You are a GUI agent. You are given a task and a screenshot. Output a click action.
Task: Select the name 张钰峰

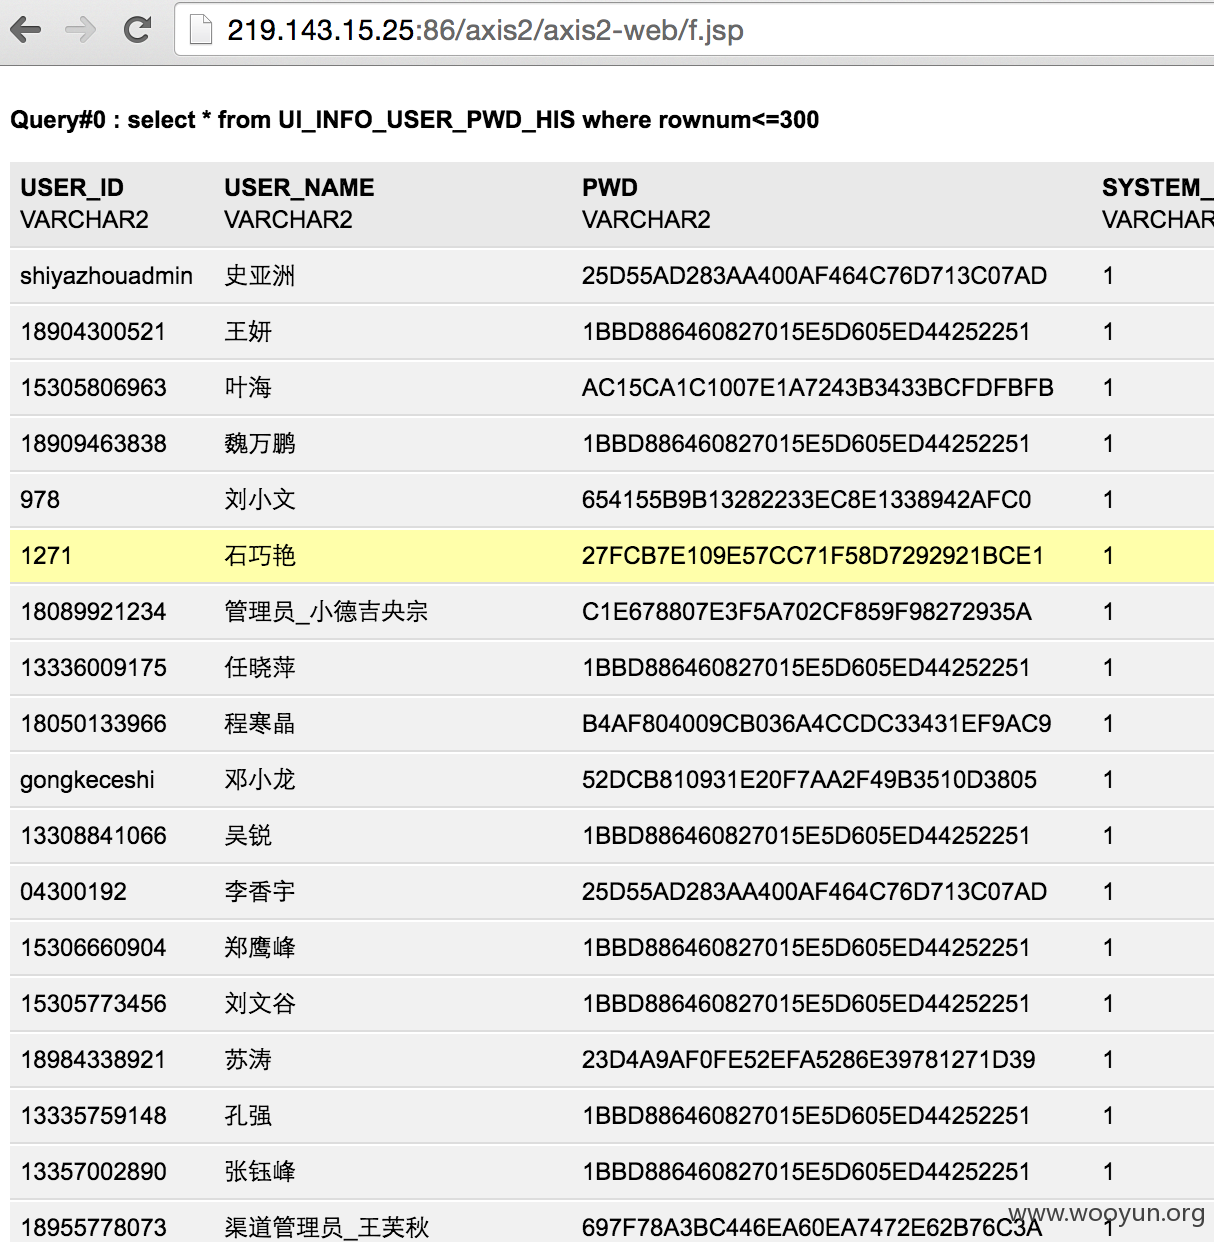coord(260,1172)
